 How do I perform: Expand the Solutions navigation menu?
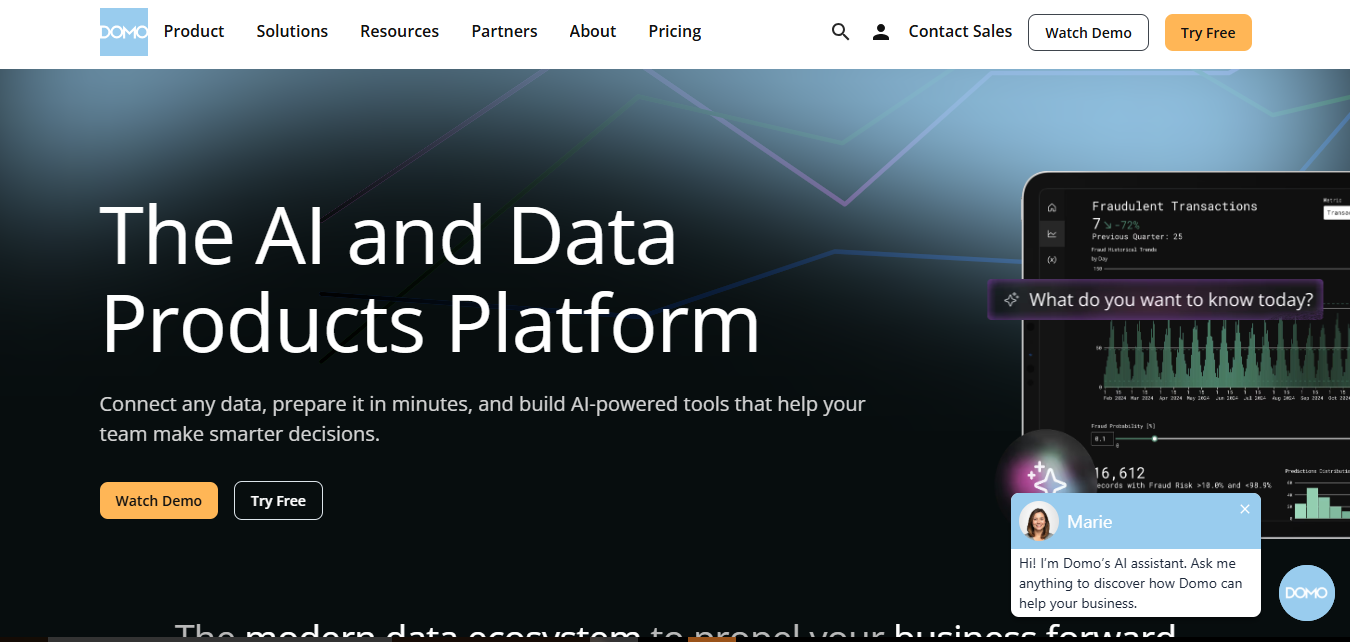292,32
